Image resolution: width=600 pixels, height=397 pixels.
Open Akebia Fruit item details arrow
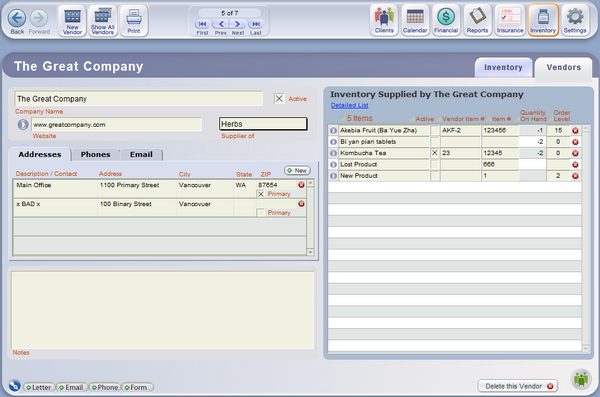coord(333,131)
